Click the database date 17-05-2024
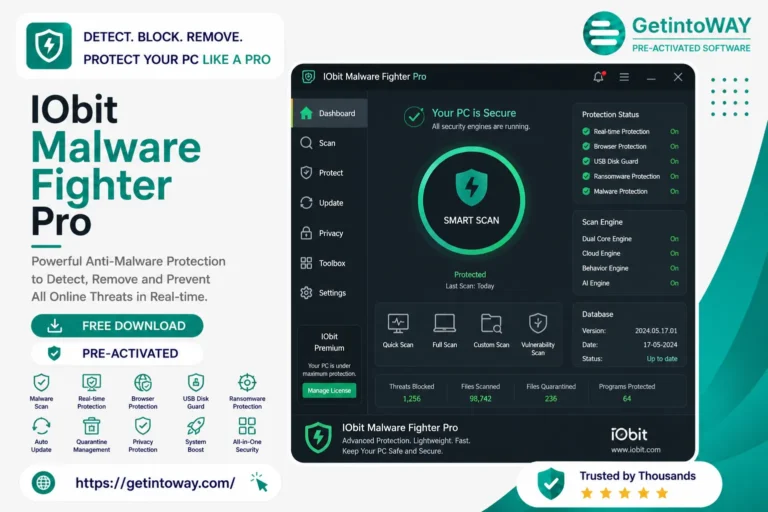Image resolution: width=768 pixels, height=512 pixels. (x=660, y=345)
